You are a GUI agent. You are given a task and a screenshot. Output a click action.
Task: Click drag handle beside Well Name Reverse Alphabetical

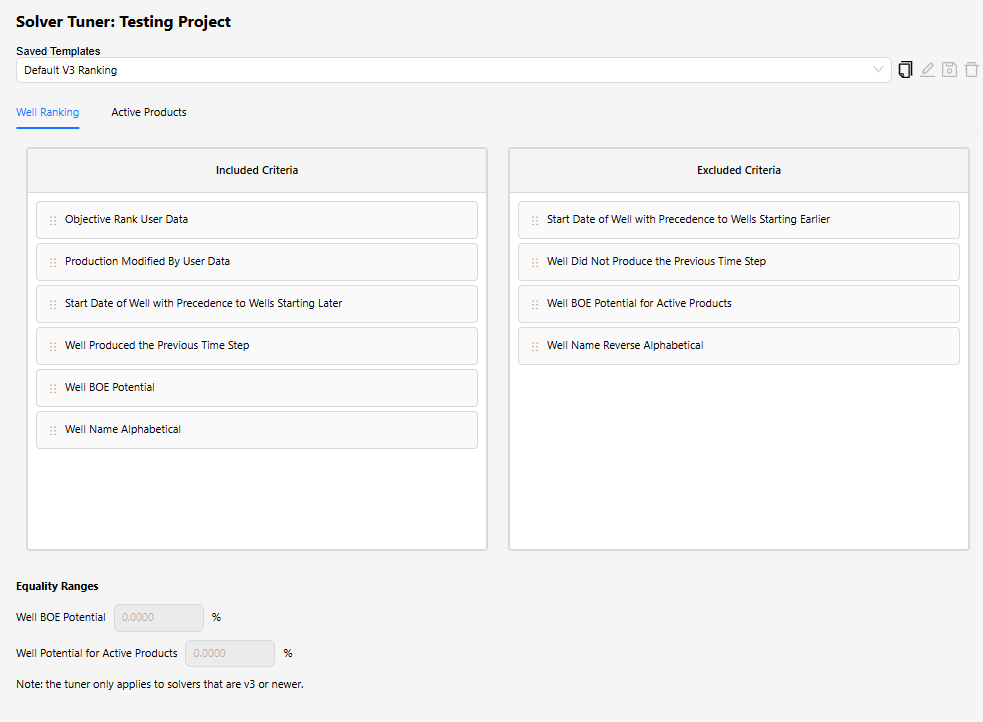pos(535,346)
